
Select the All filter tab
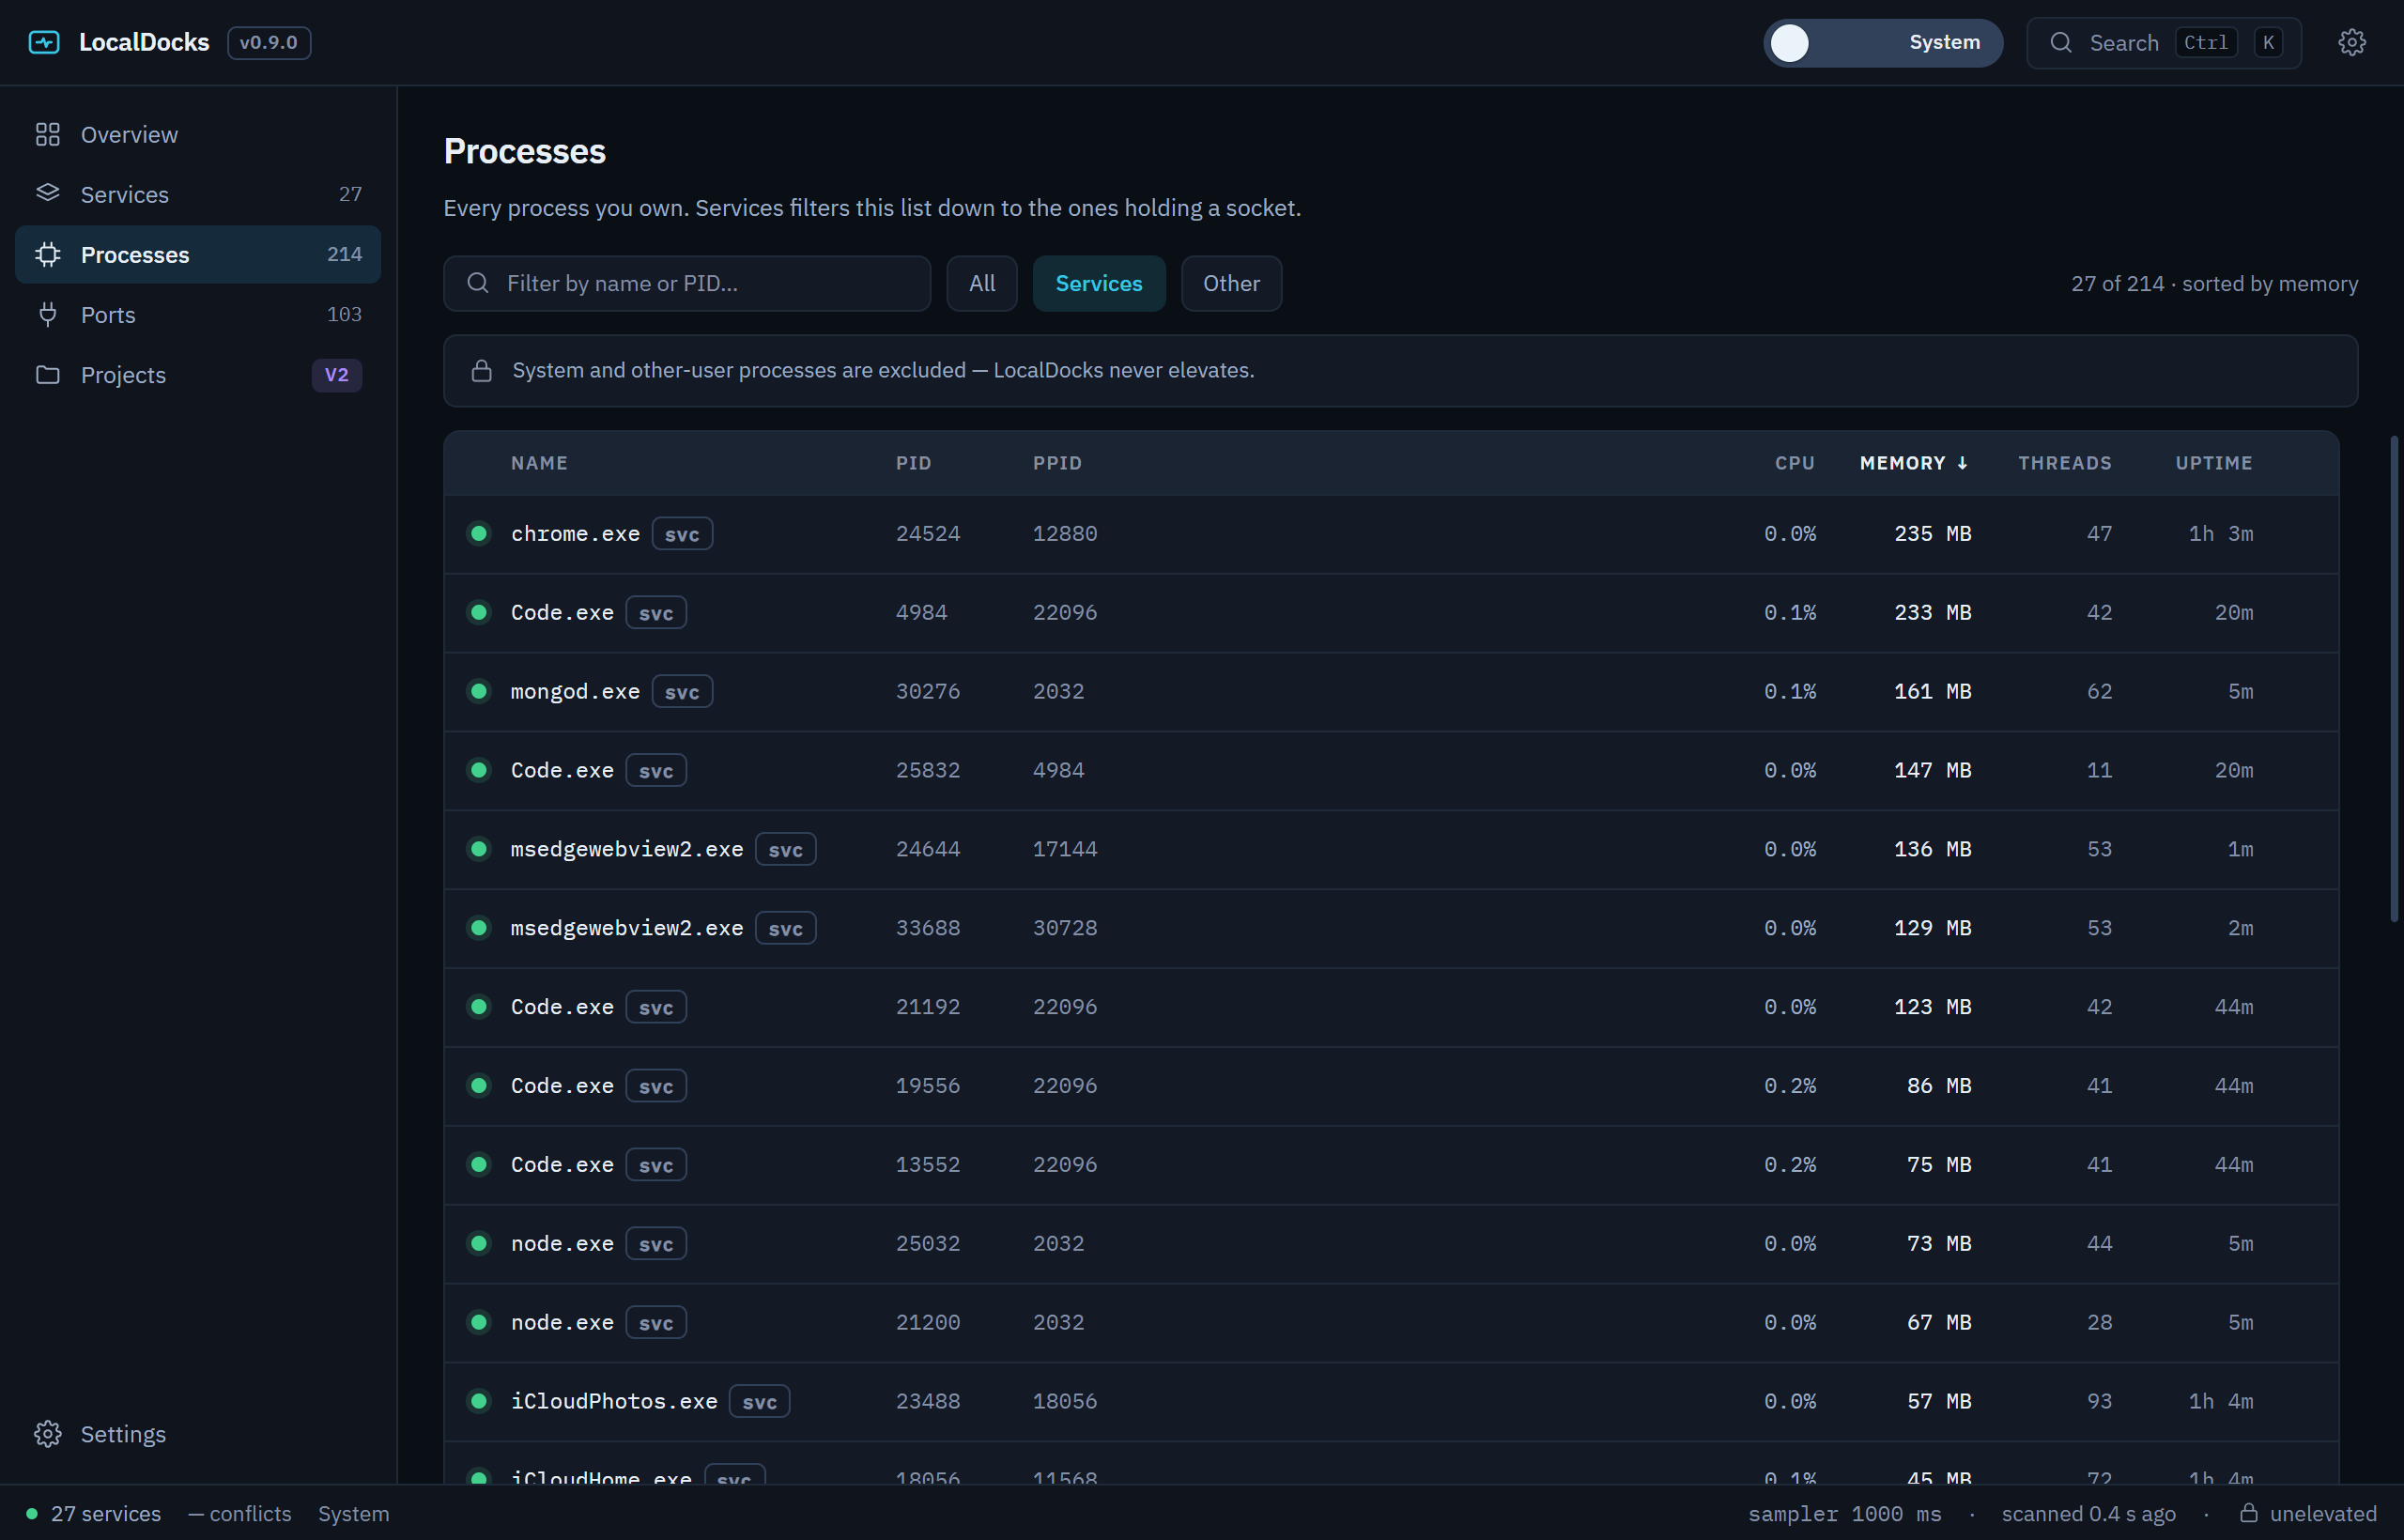pyautogui.click(x=981, y=283)
